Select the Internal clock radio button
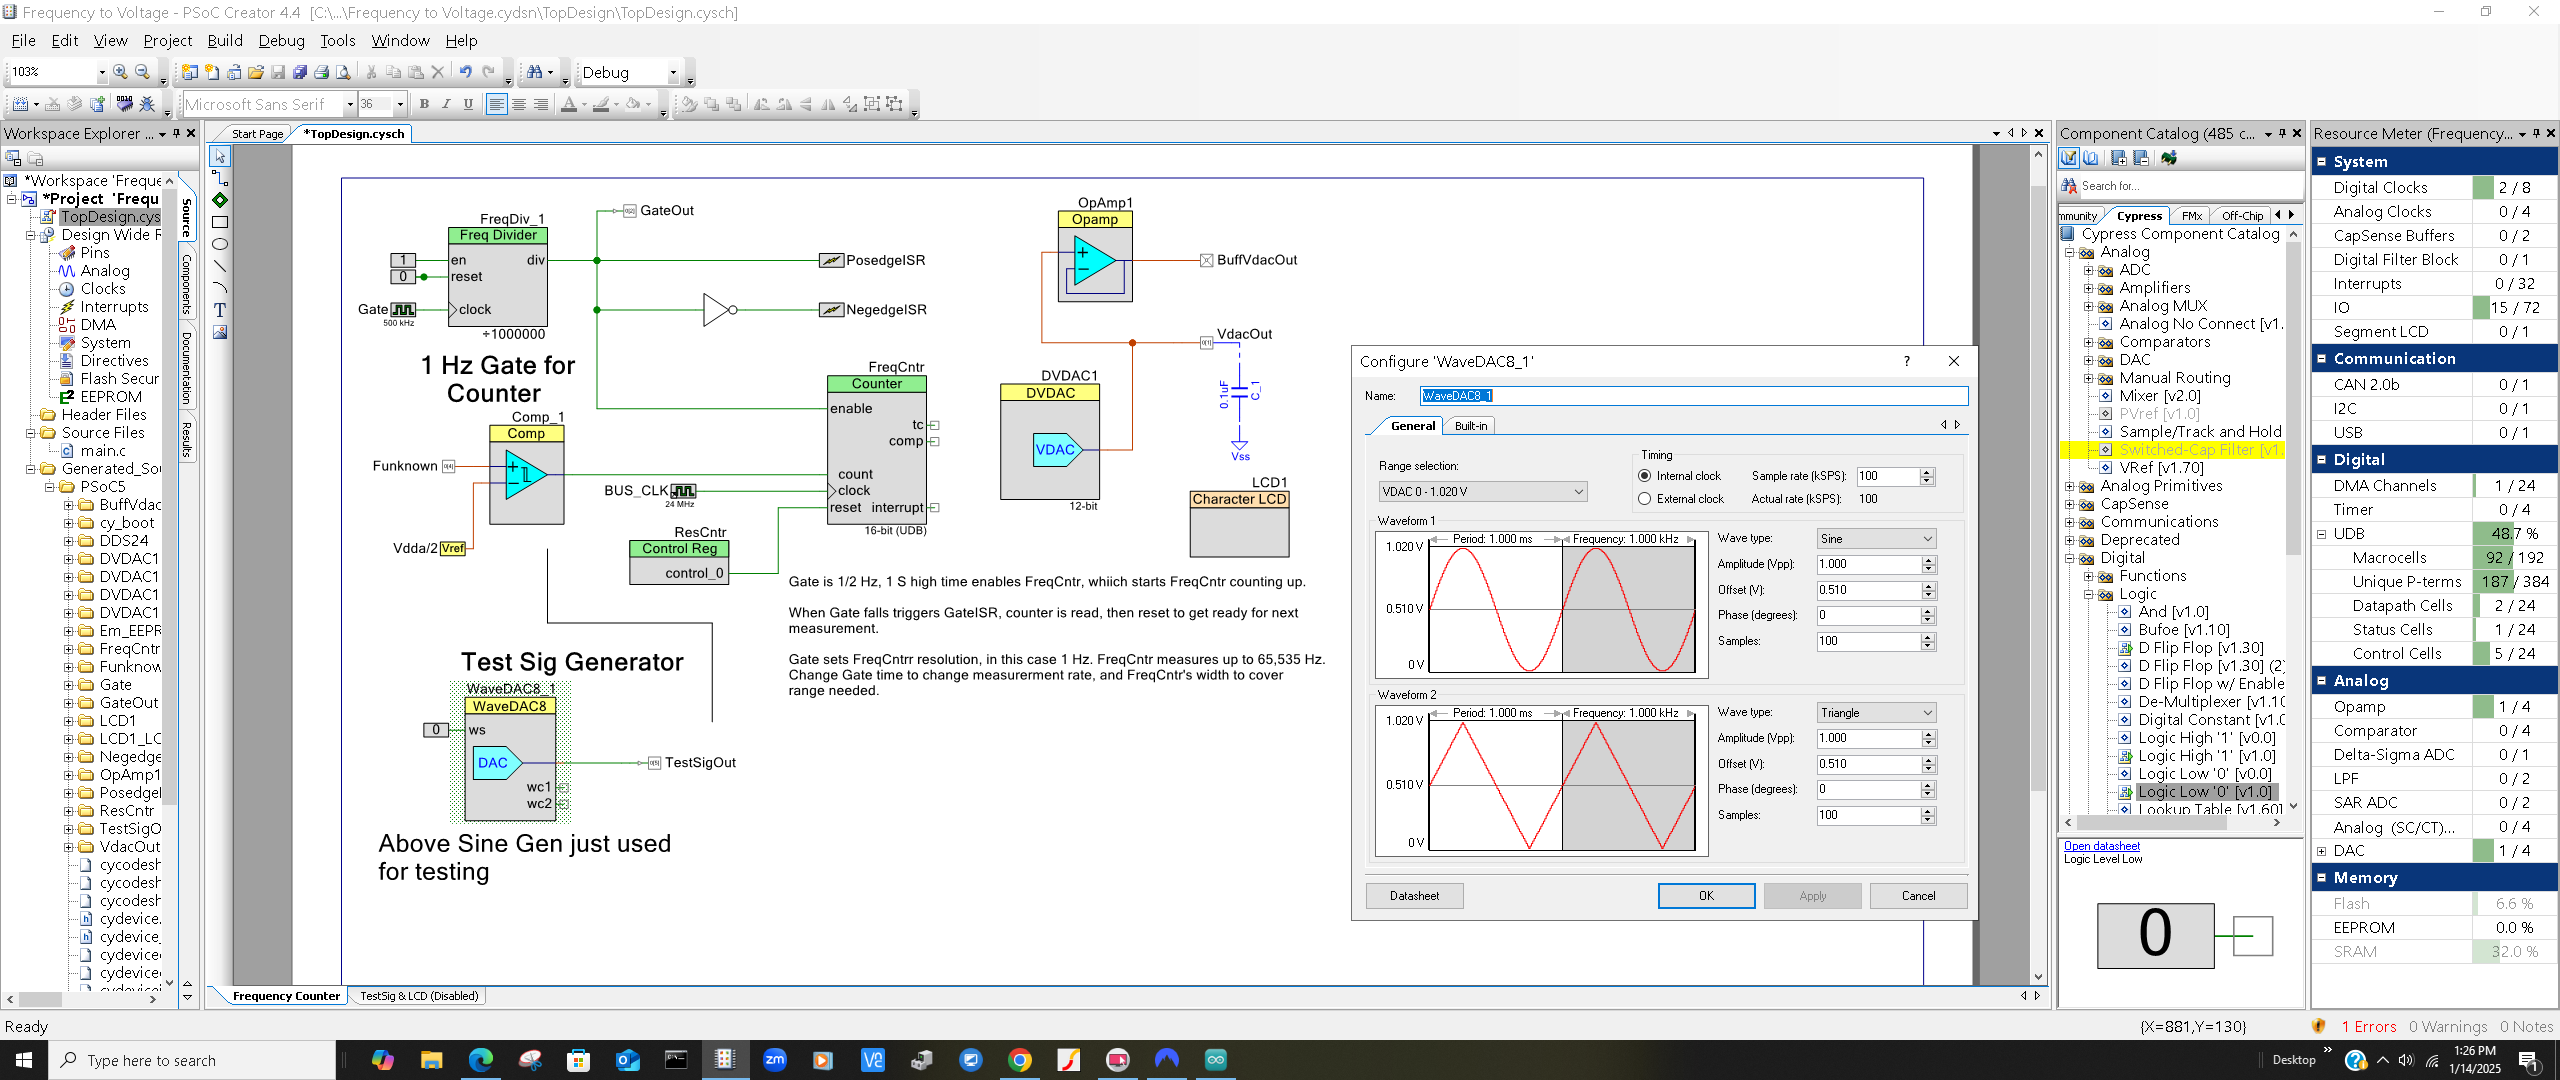The image size is (2560, 1080). click(1644, 476)
